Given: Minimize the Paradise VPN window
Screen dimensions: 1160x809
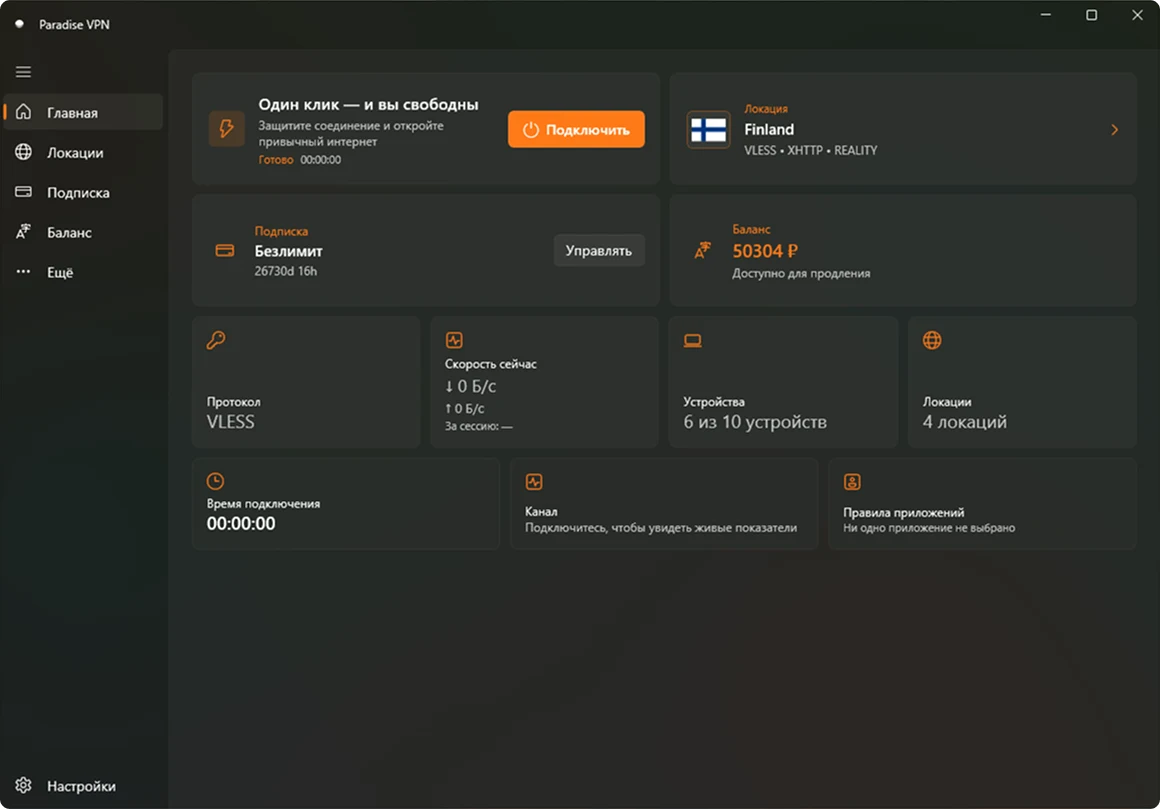Looking at the screenshot, I should tap(1045, 15).
